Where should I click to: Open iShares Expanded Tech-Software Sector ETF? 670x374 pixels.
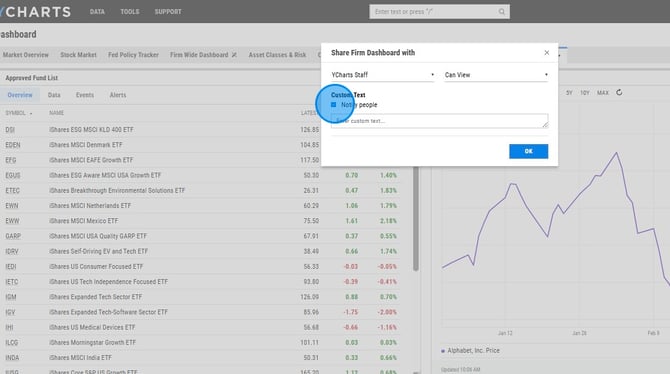coord(108,312)
